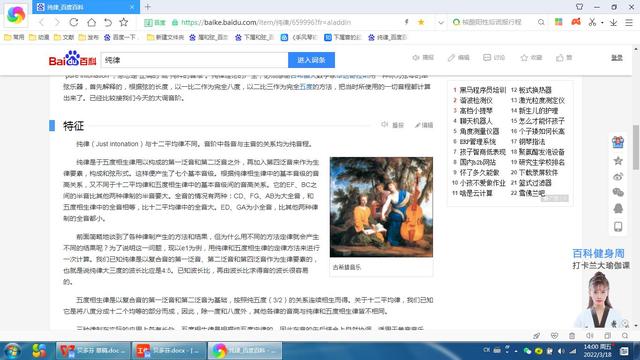
Task: Open the 黑马程序员培训 link
Action: (x=482, y=90)
